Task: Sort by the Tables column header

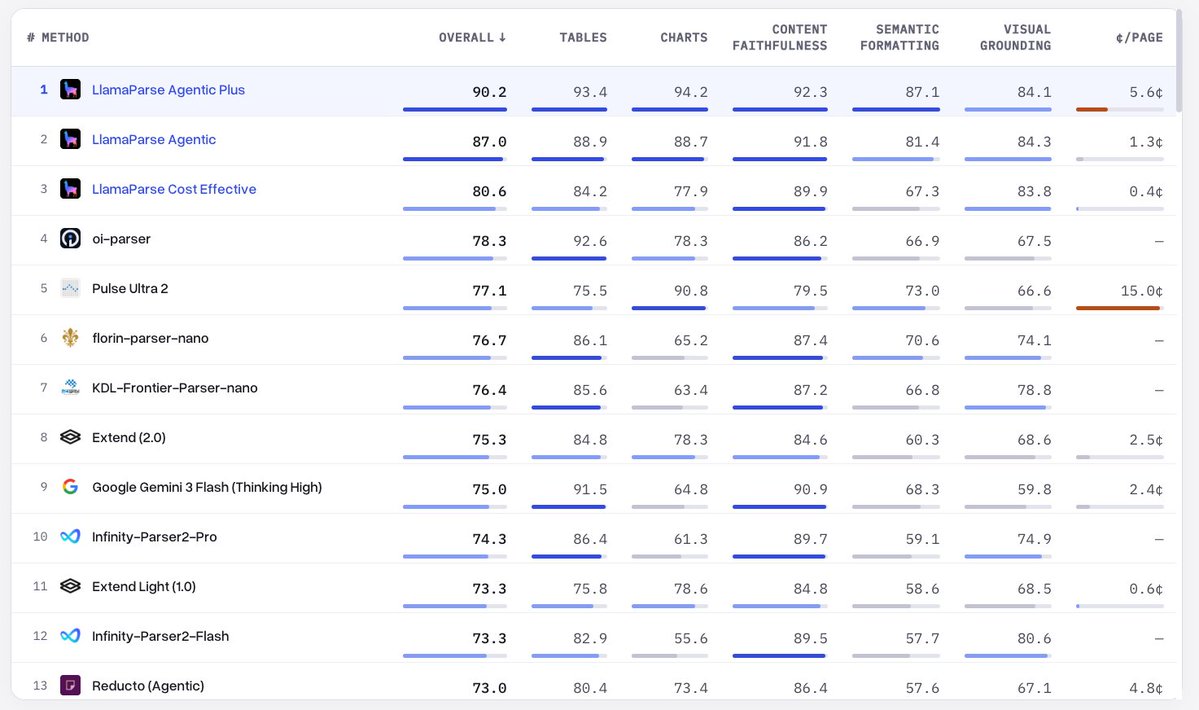Action: (583, 37)
